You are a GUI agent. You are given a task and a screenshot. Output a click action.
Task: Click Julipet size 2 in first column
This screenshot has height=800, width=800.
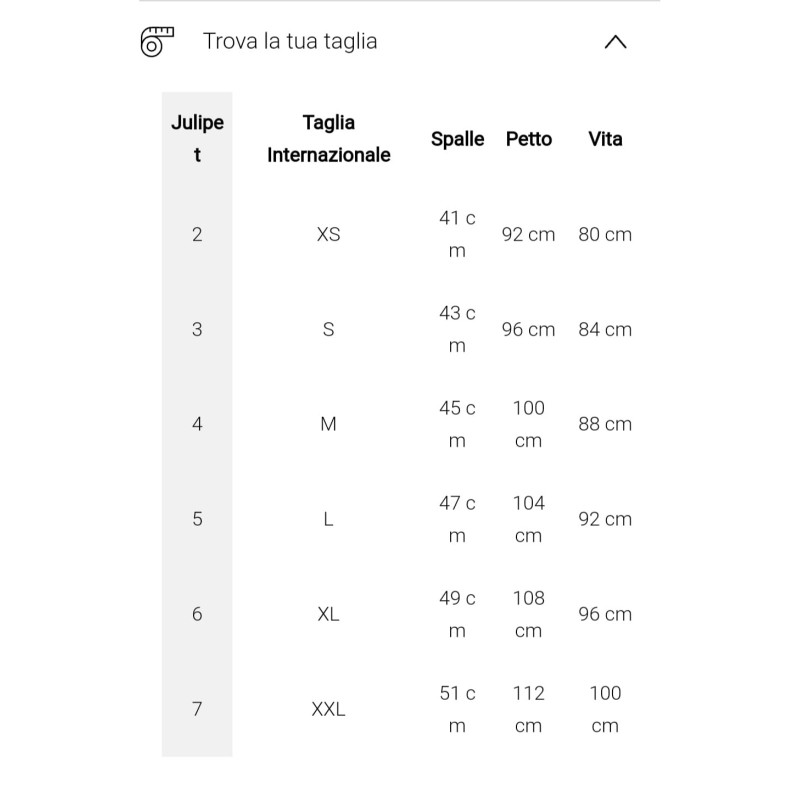(197, 234)
